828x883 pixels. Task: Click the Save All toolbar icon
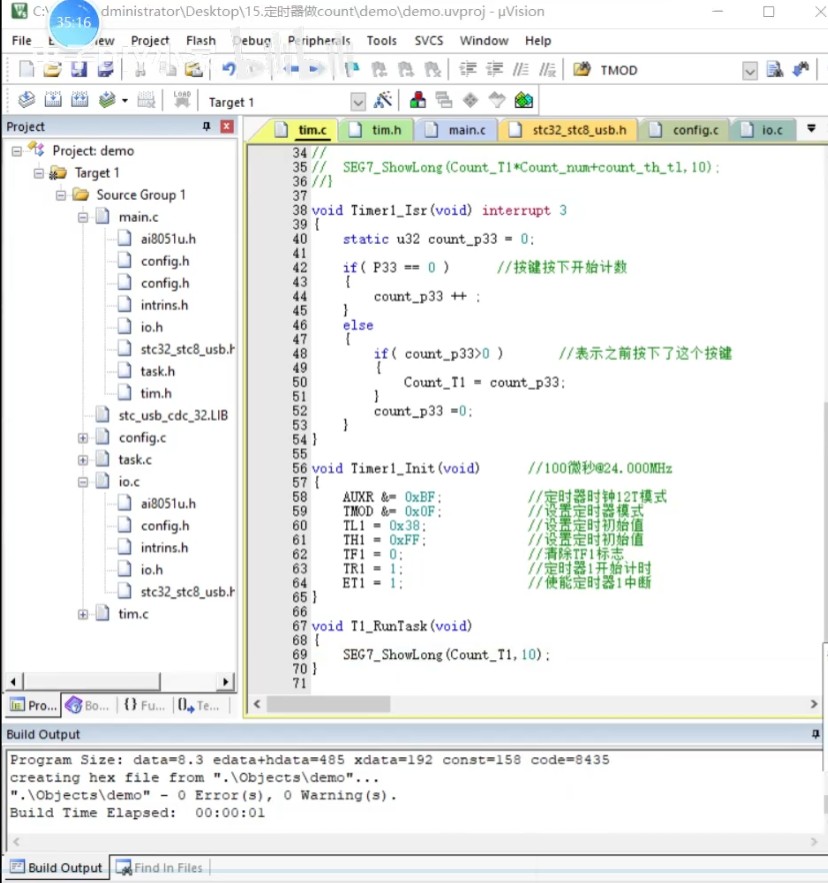pos(105,70)
